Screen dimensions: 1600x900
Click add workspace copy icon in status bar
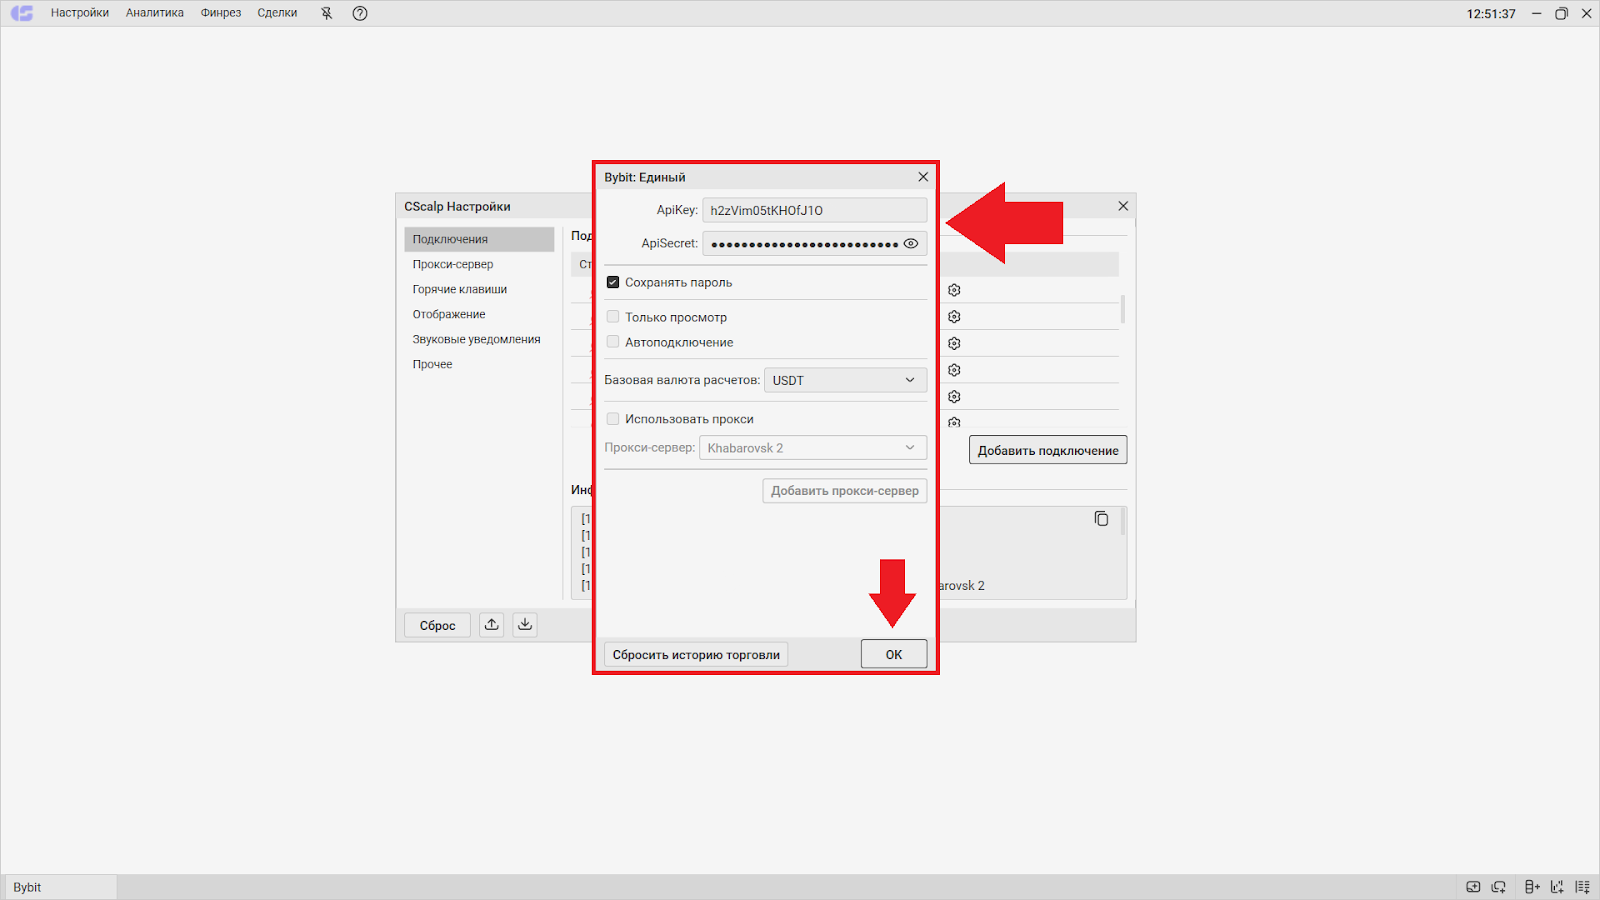[1499, 887]
